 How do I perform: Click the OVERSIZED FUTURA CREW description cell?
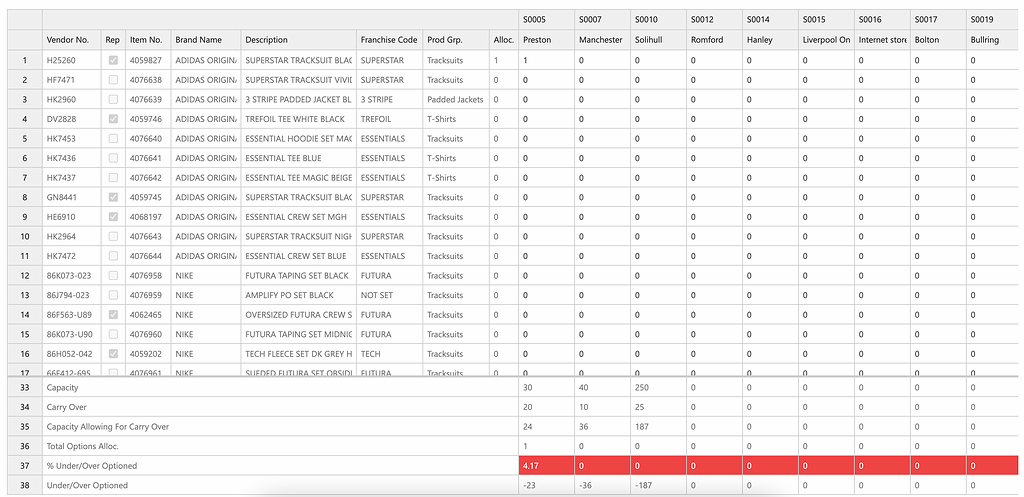click(298, 315)
